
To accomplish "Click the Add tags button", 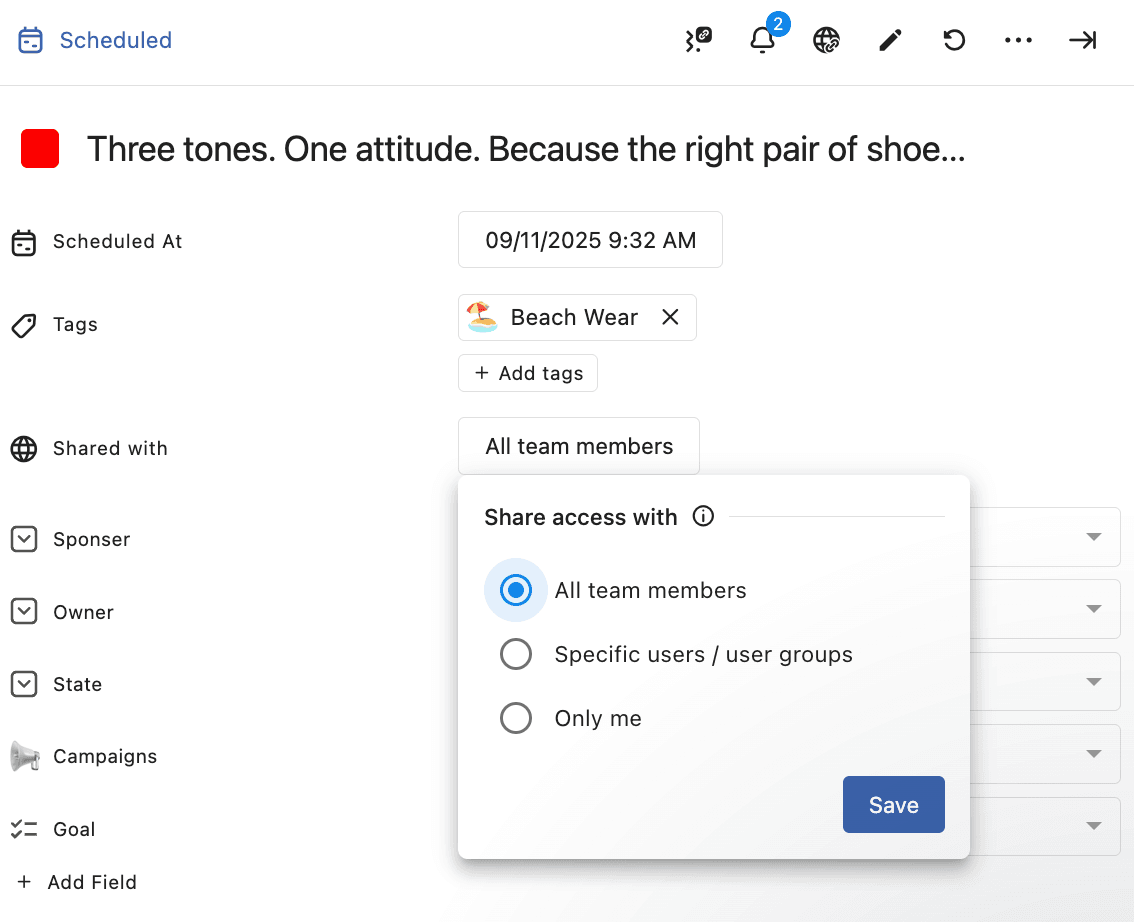I will (528, 373).
